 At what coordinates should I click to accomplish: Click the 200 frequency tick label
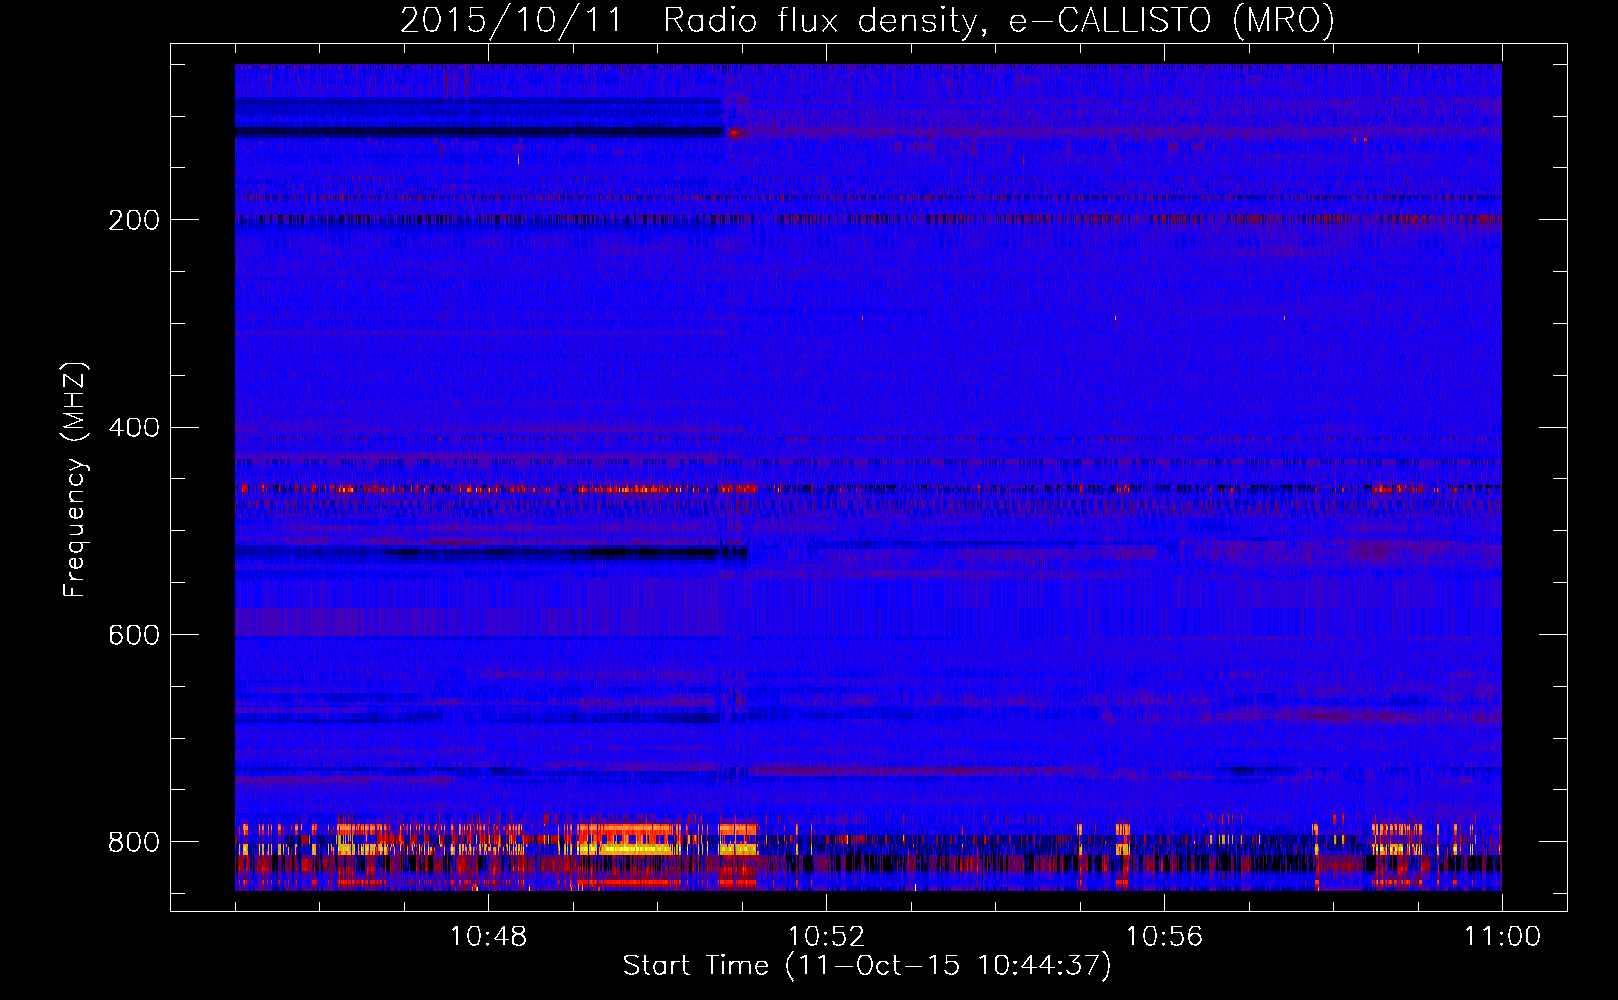(134, 220)
